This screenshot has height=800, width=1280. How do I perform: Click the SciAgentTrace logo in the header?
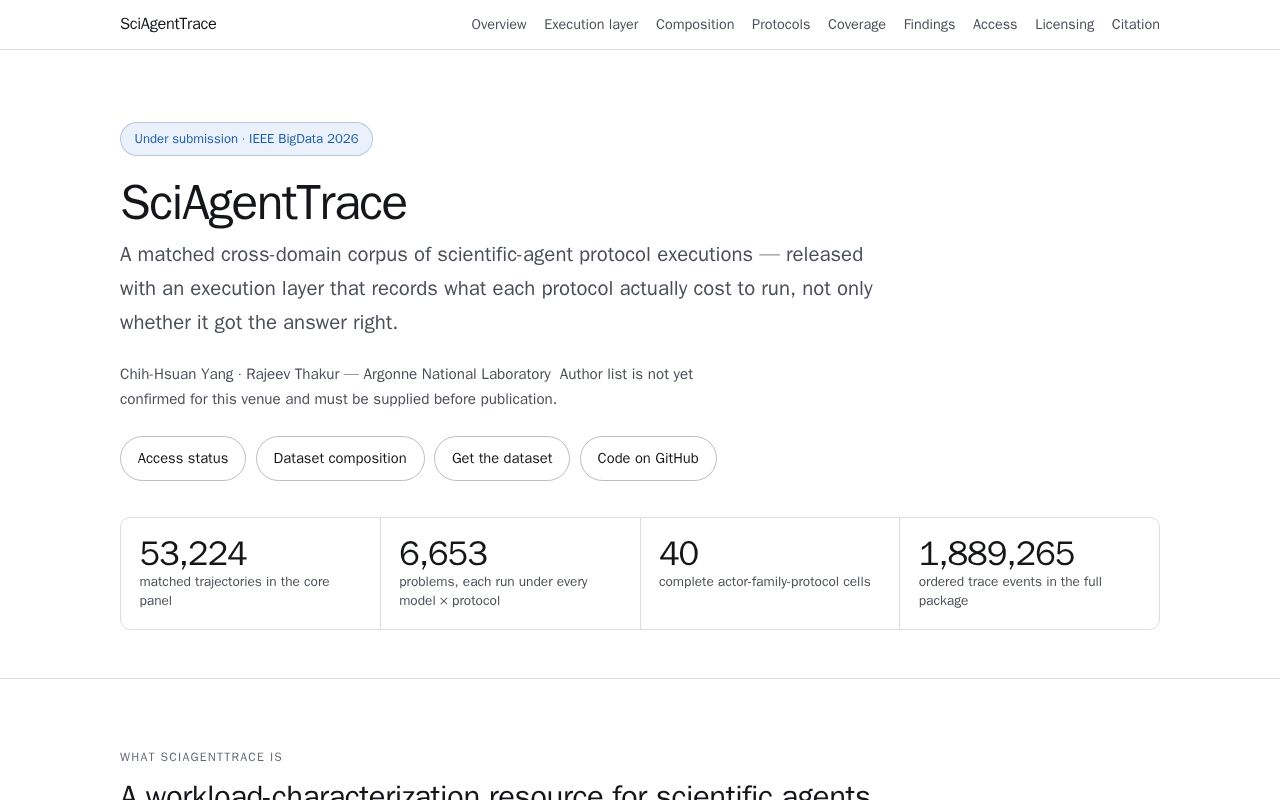[168, 24]
